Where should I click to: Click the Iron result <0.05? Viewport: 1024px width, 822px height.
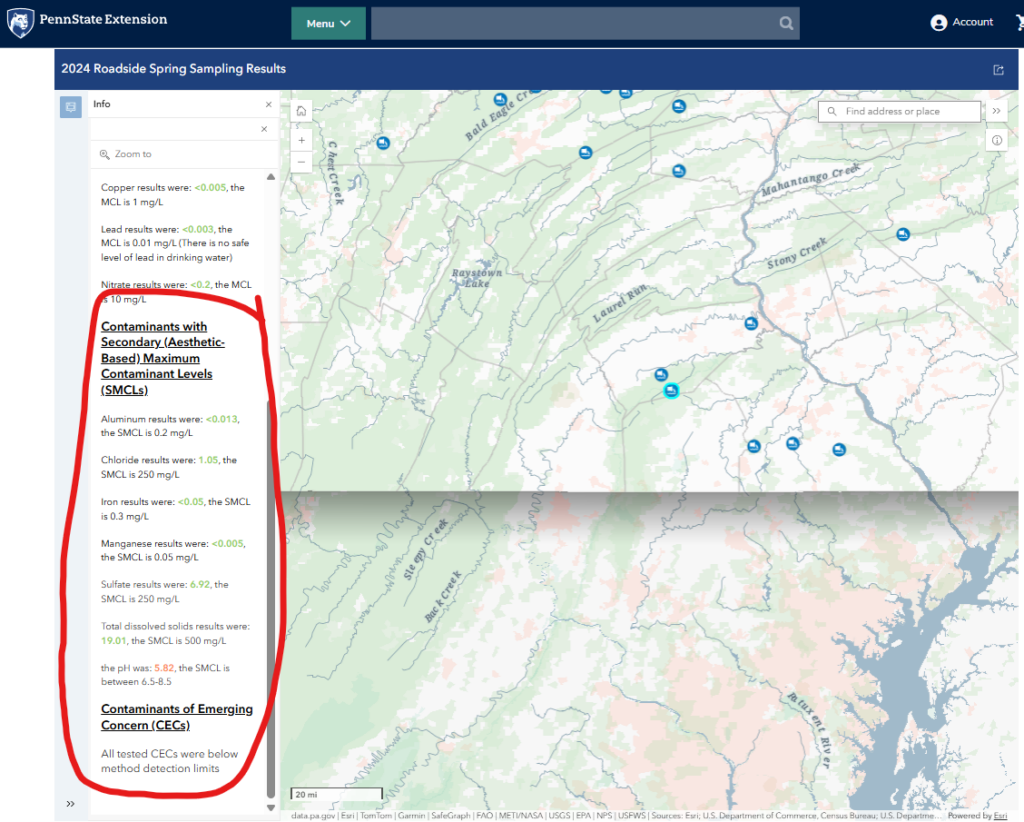tap(191, 501)
